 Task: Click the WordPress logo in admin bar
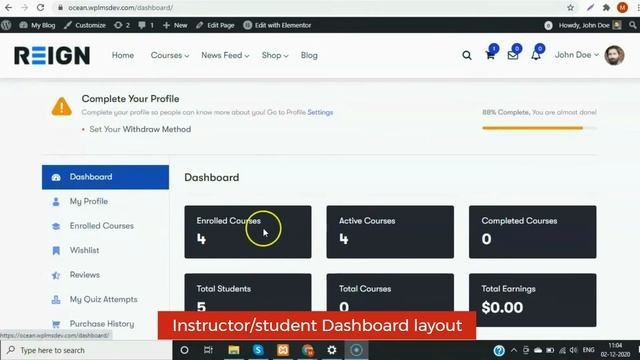pyautogui.click(x=6, y=25)
